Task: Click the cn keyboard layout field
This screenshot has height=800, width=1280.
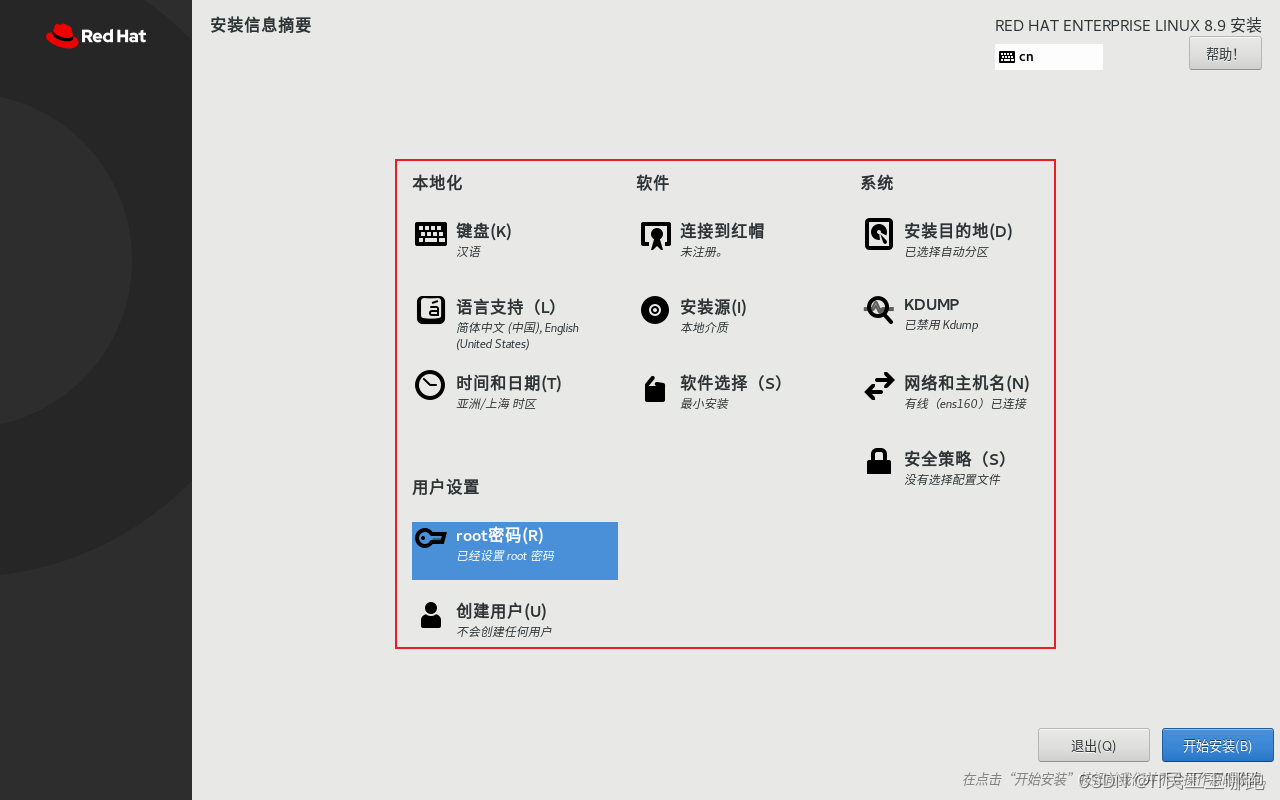Action: 1049,57
